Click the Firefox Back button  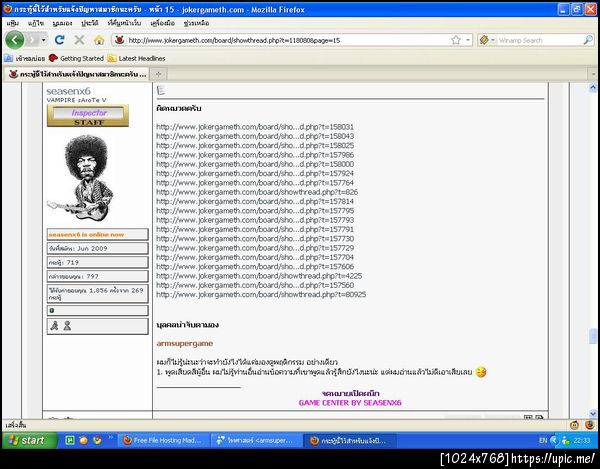(x=15, y=39)
